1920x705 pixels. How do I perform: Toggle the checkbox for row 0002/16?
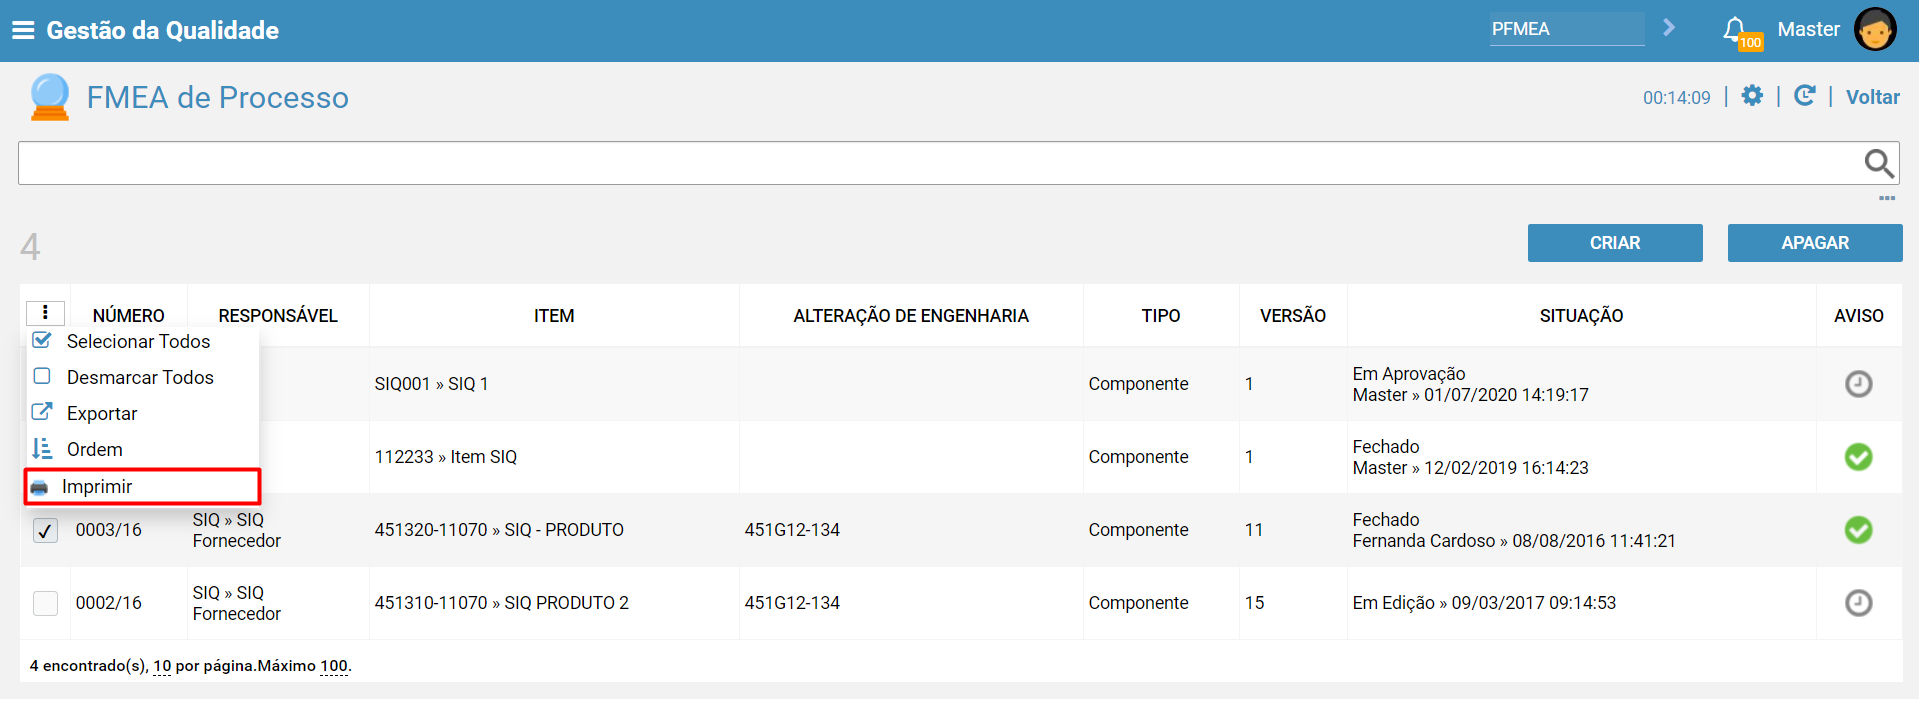click(45, 603)
